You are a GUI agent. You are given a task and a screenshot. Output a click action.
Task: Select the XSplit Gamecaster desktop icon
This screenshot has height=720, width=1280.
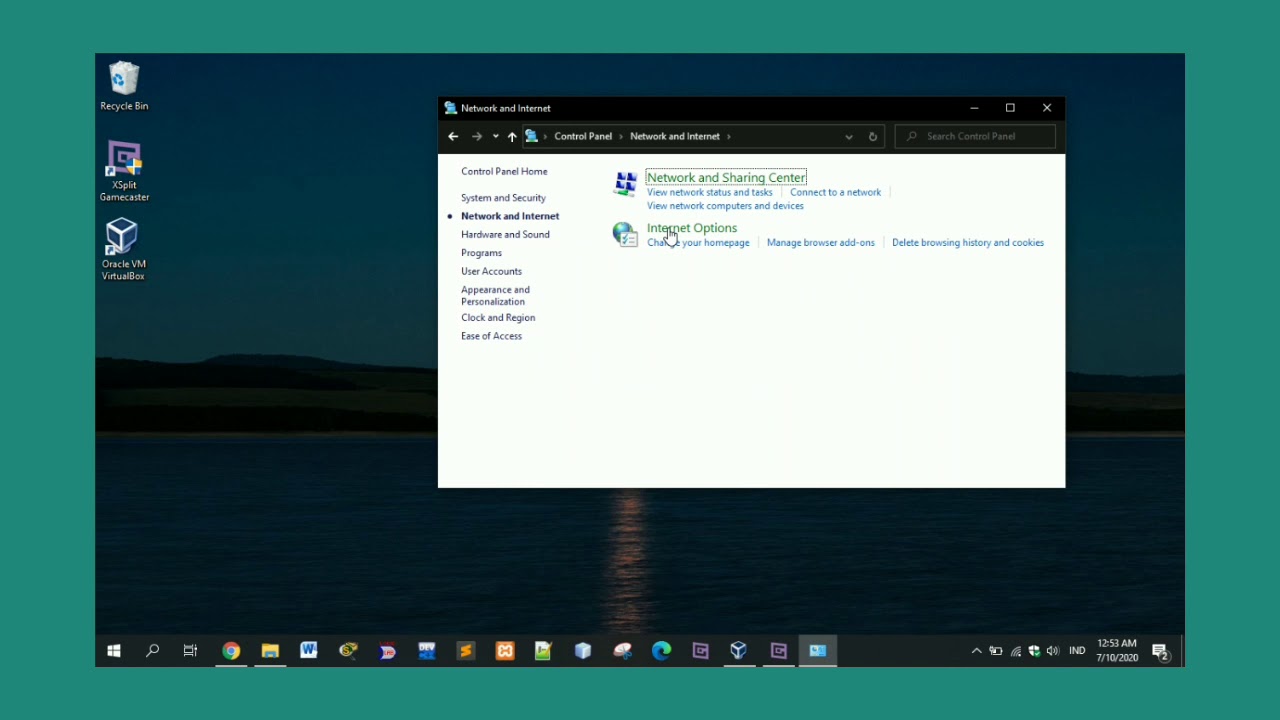(x=124, y=171)
